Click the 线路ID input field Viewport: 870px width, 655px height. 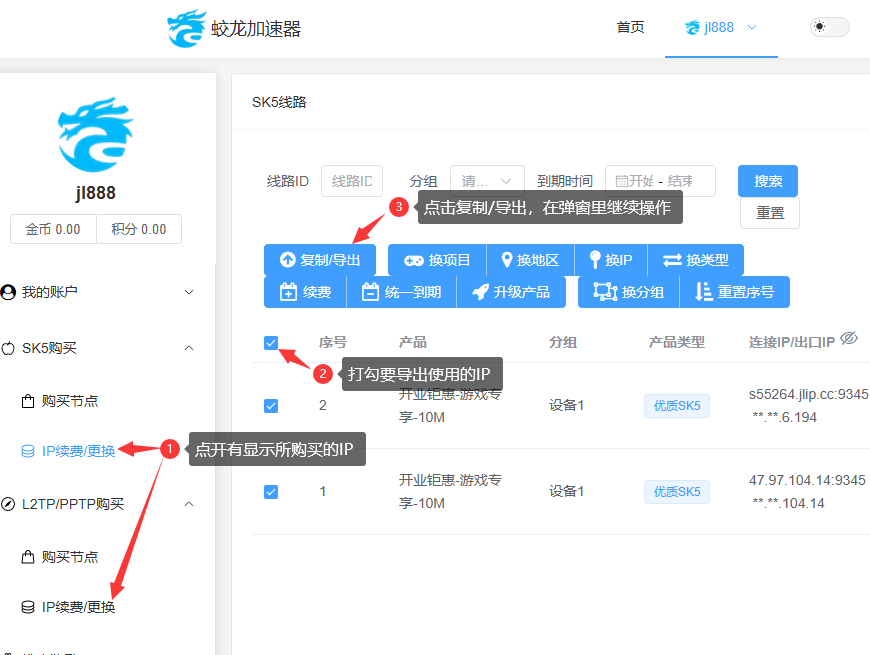tap(351, 181)
